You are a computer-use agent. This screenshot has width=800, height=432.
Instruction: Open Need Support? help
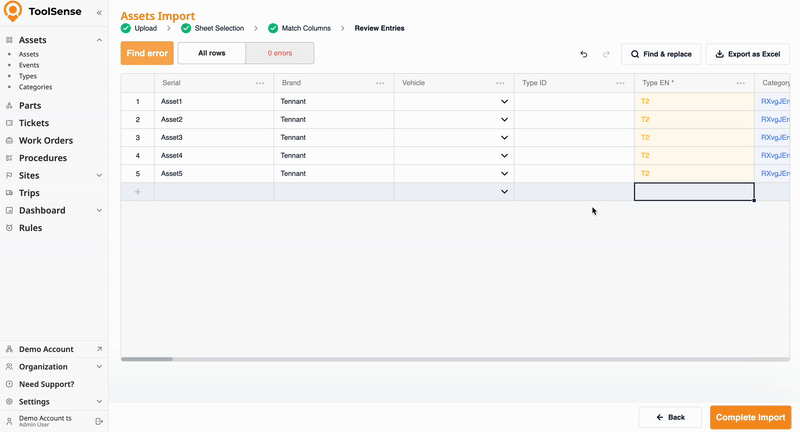point(46,384)
